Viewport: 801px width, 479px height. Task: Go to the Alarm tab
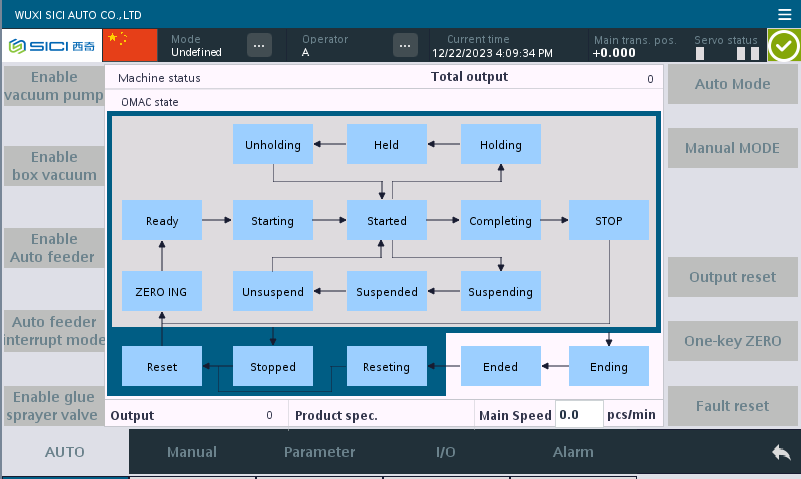click(x=573, y=452)
